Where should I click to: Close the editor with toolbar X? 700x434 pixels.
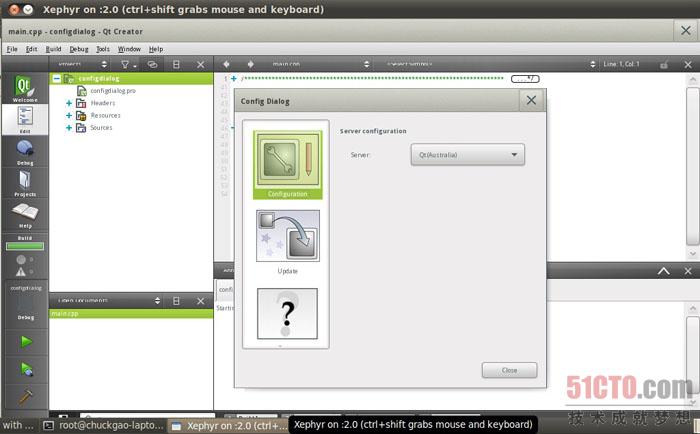pyautogui.click(x=688, y=65)
